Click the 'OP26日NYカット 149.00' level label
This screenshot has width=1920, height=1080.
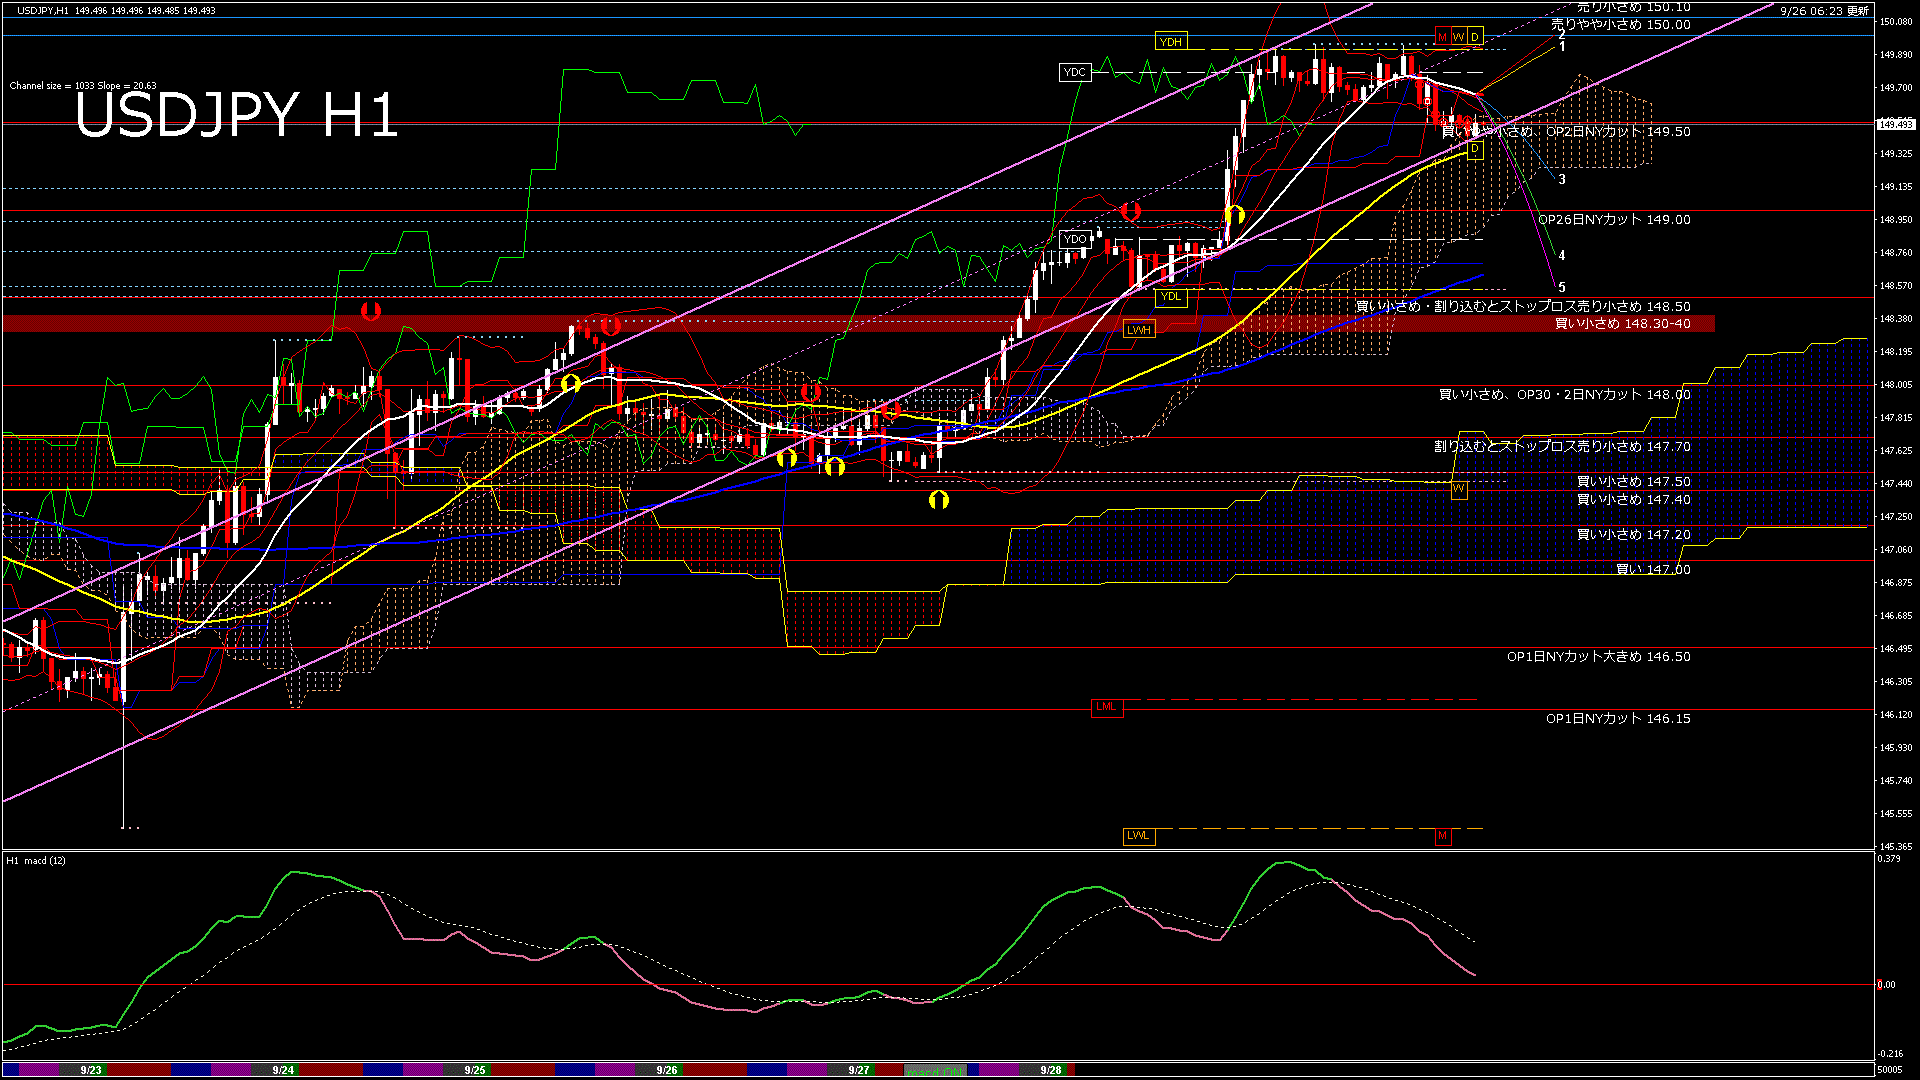click(x=1614, y=219)
